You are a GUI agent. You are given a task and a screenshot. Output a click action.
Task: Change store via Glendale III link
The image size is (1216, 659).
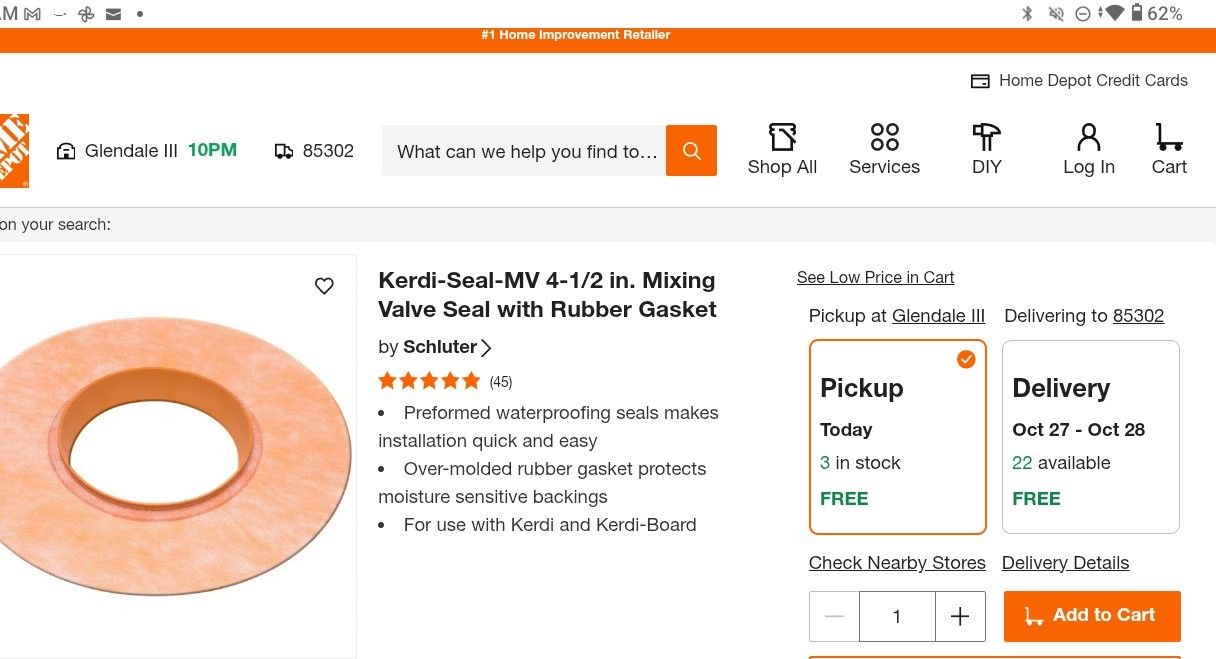click(x=938, y=315)
